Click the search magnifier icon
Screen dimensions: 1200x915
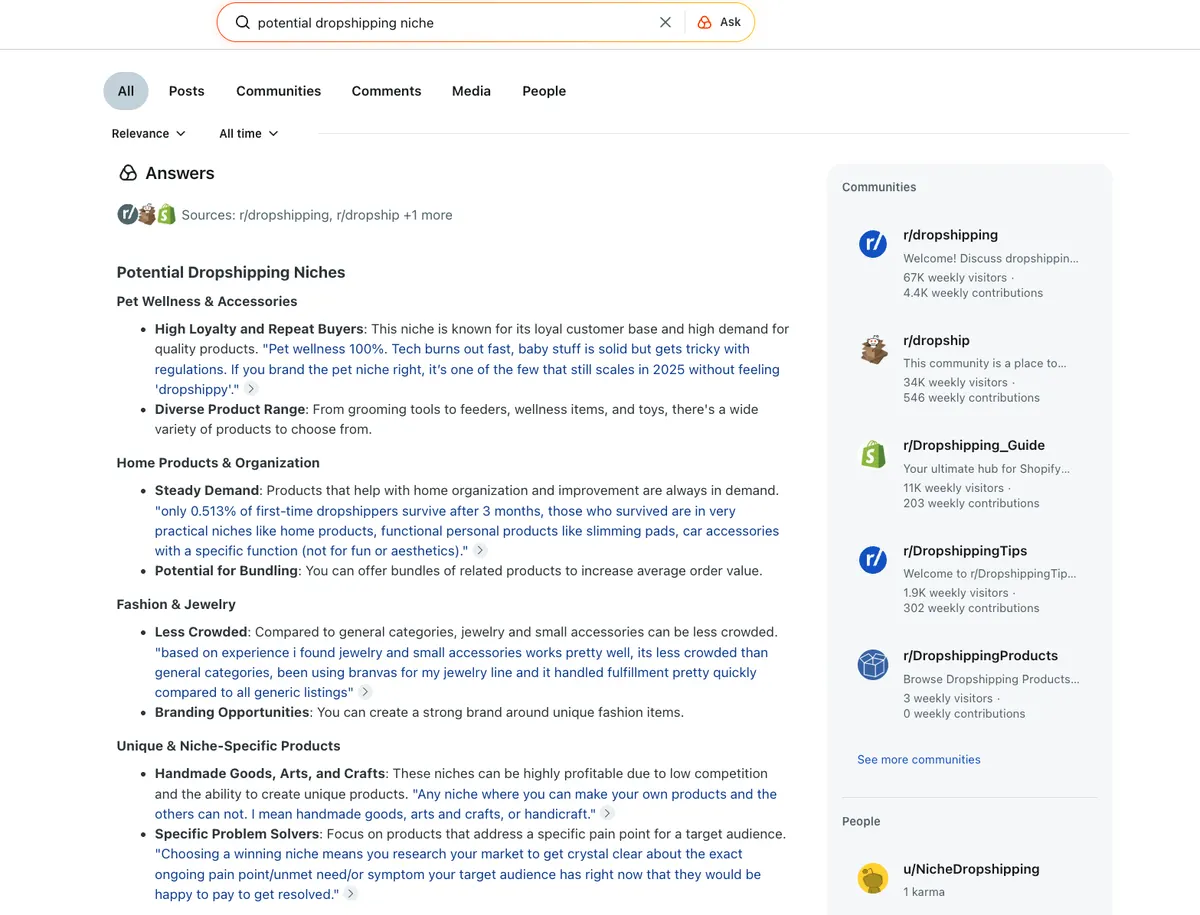tap(242, 21)
